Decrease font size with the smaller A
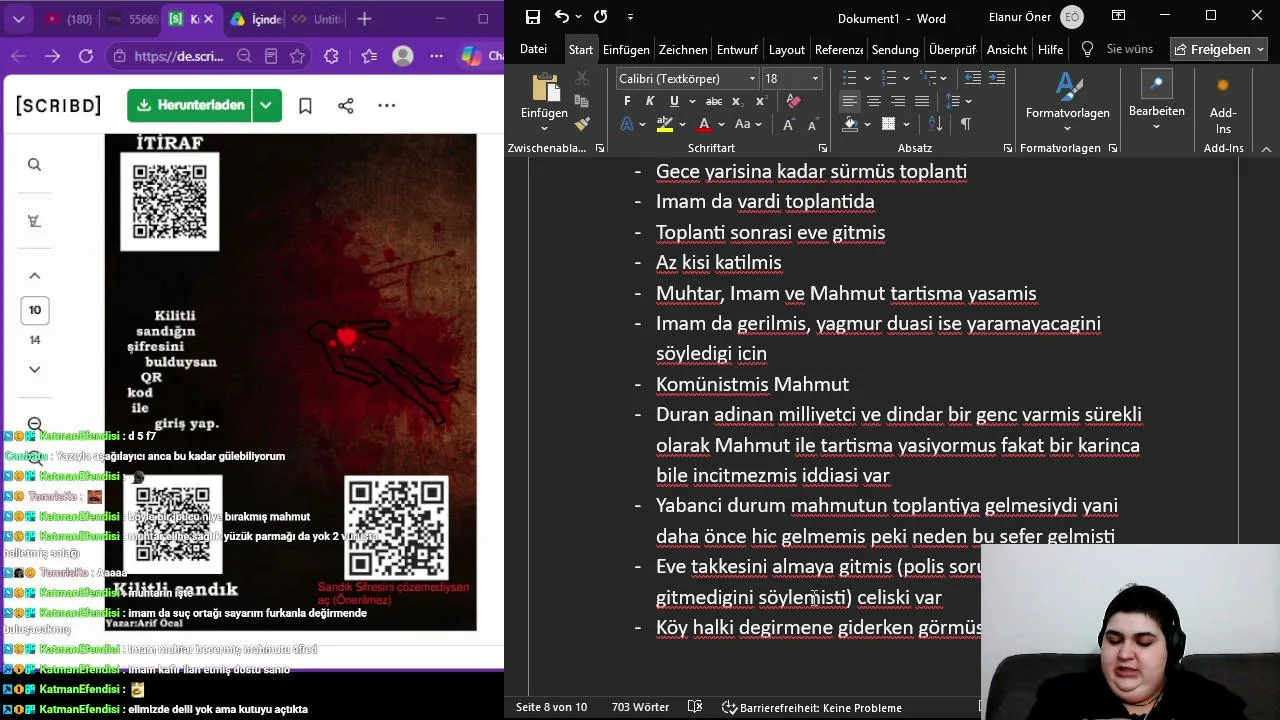 click(812, 125)
